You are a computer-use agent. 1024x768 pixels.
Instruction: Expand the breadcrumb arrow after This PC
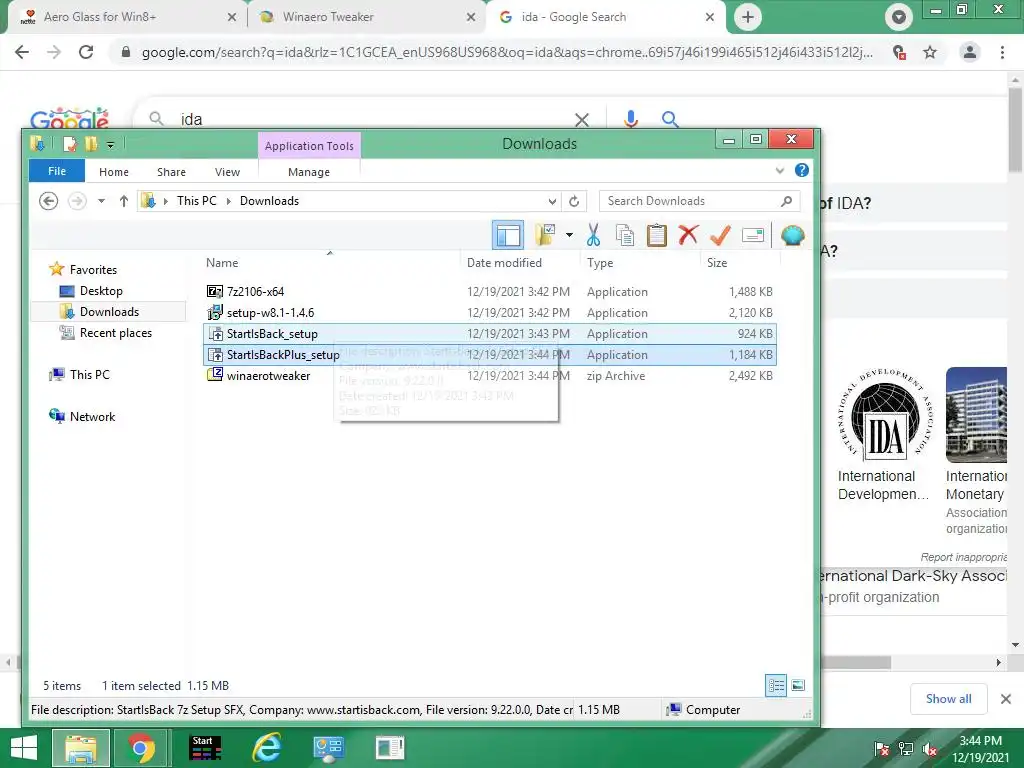229,201
